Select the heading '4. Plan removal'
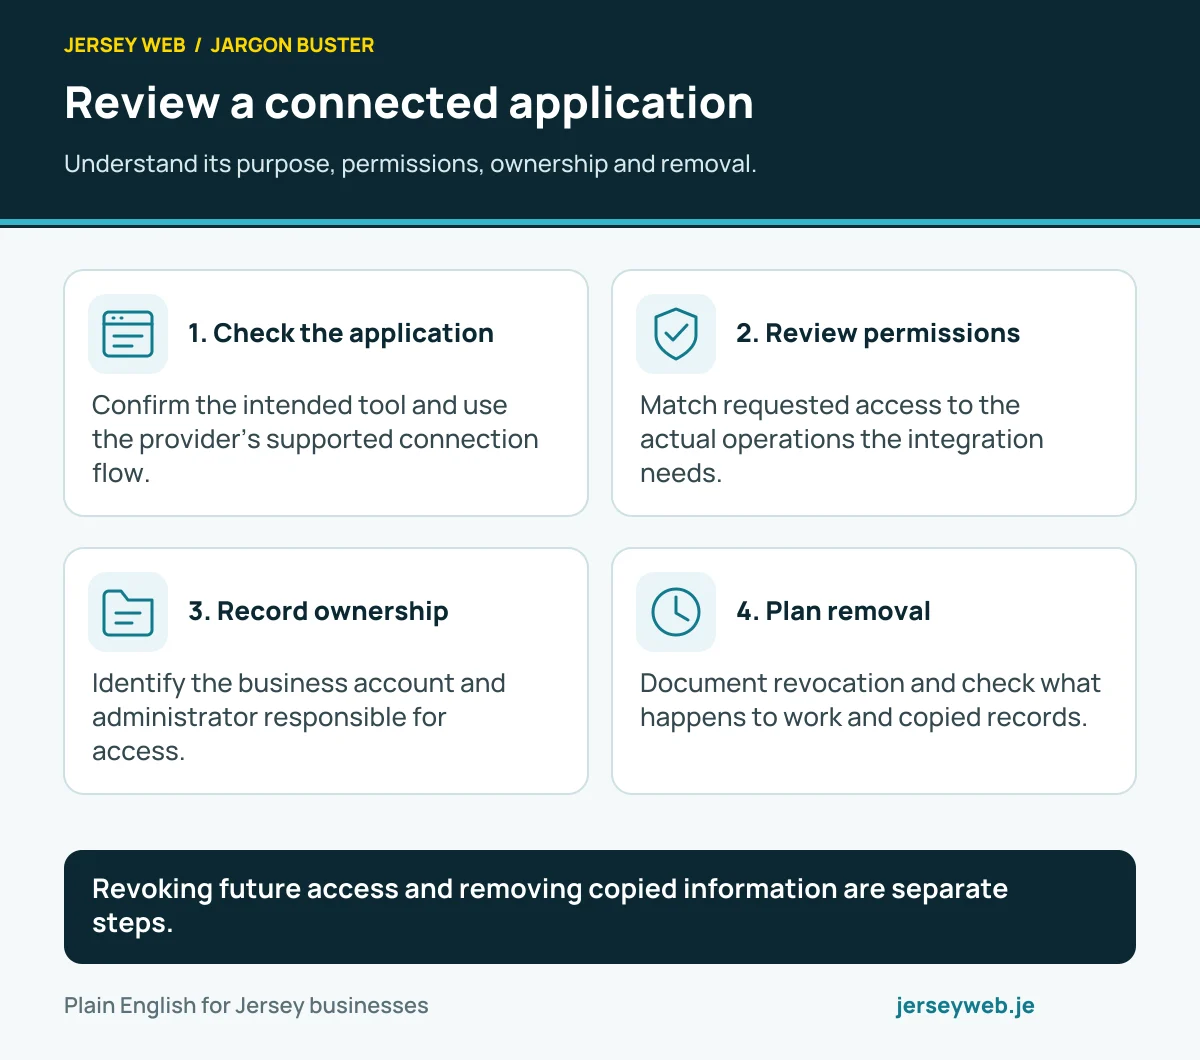 pos(833,611)
